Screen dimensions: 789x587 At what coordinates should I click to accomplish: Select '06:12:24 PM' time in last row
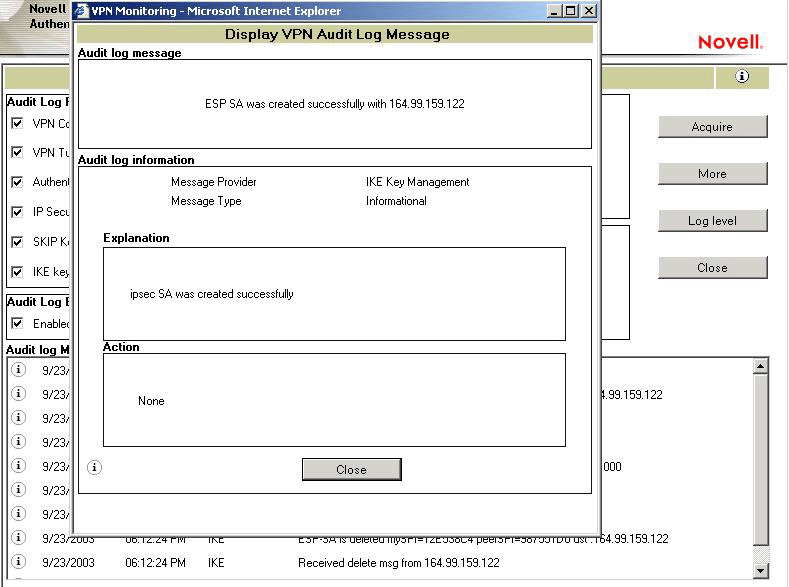pyautogui.click(x=155, y=563)
